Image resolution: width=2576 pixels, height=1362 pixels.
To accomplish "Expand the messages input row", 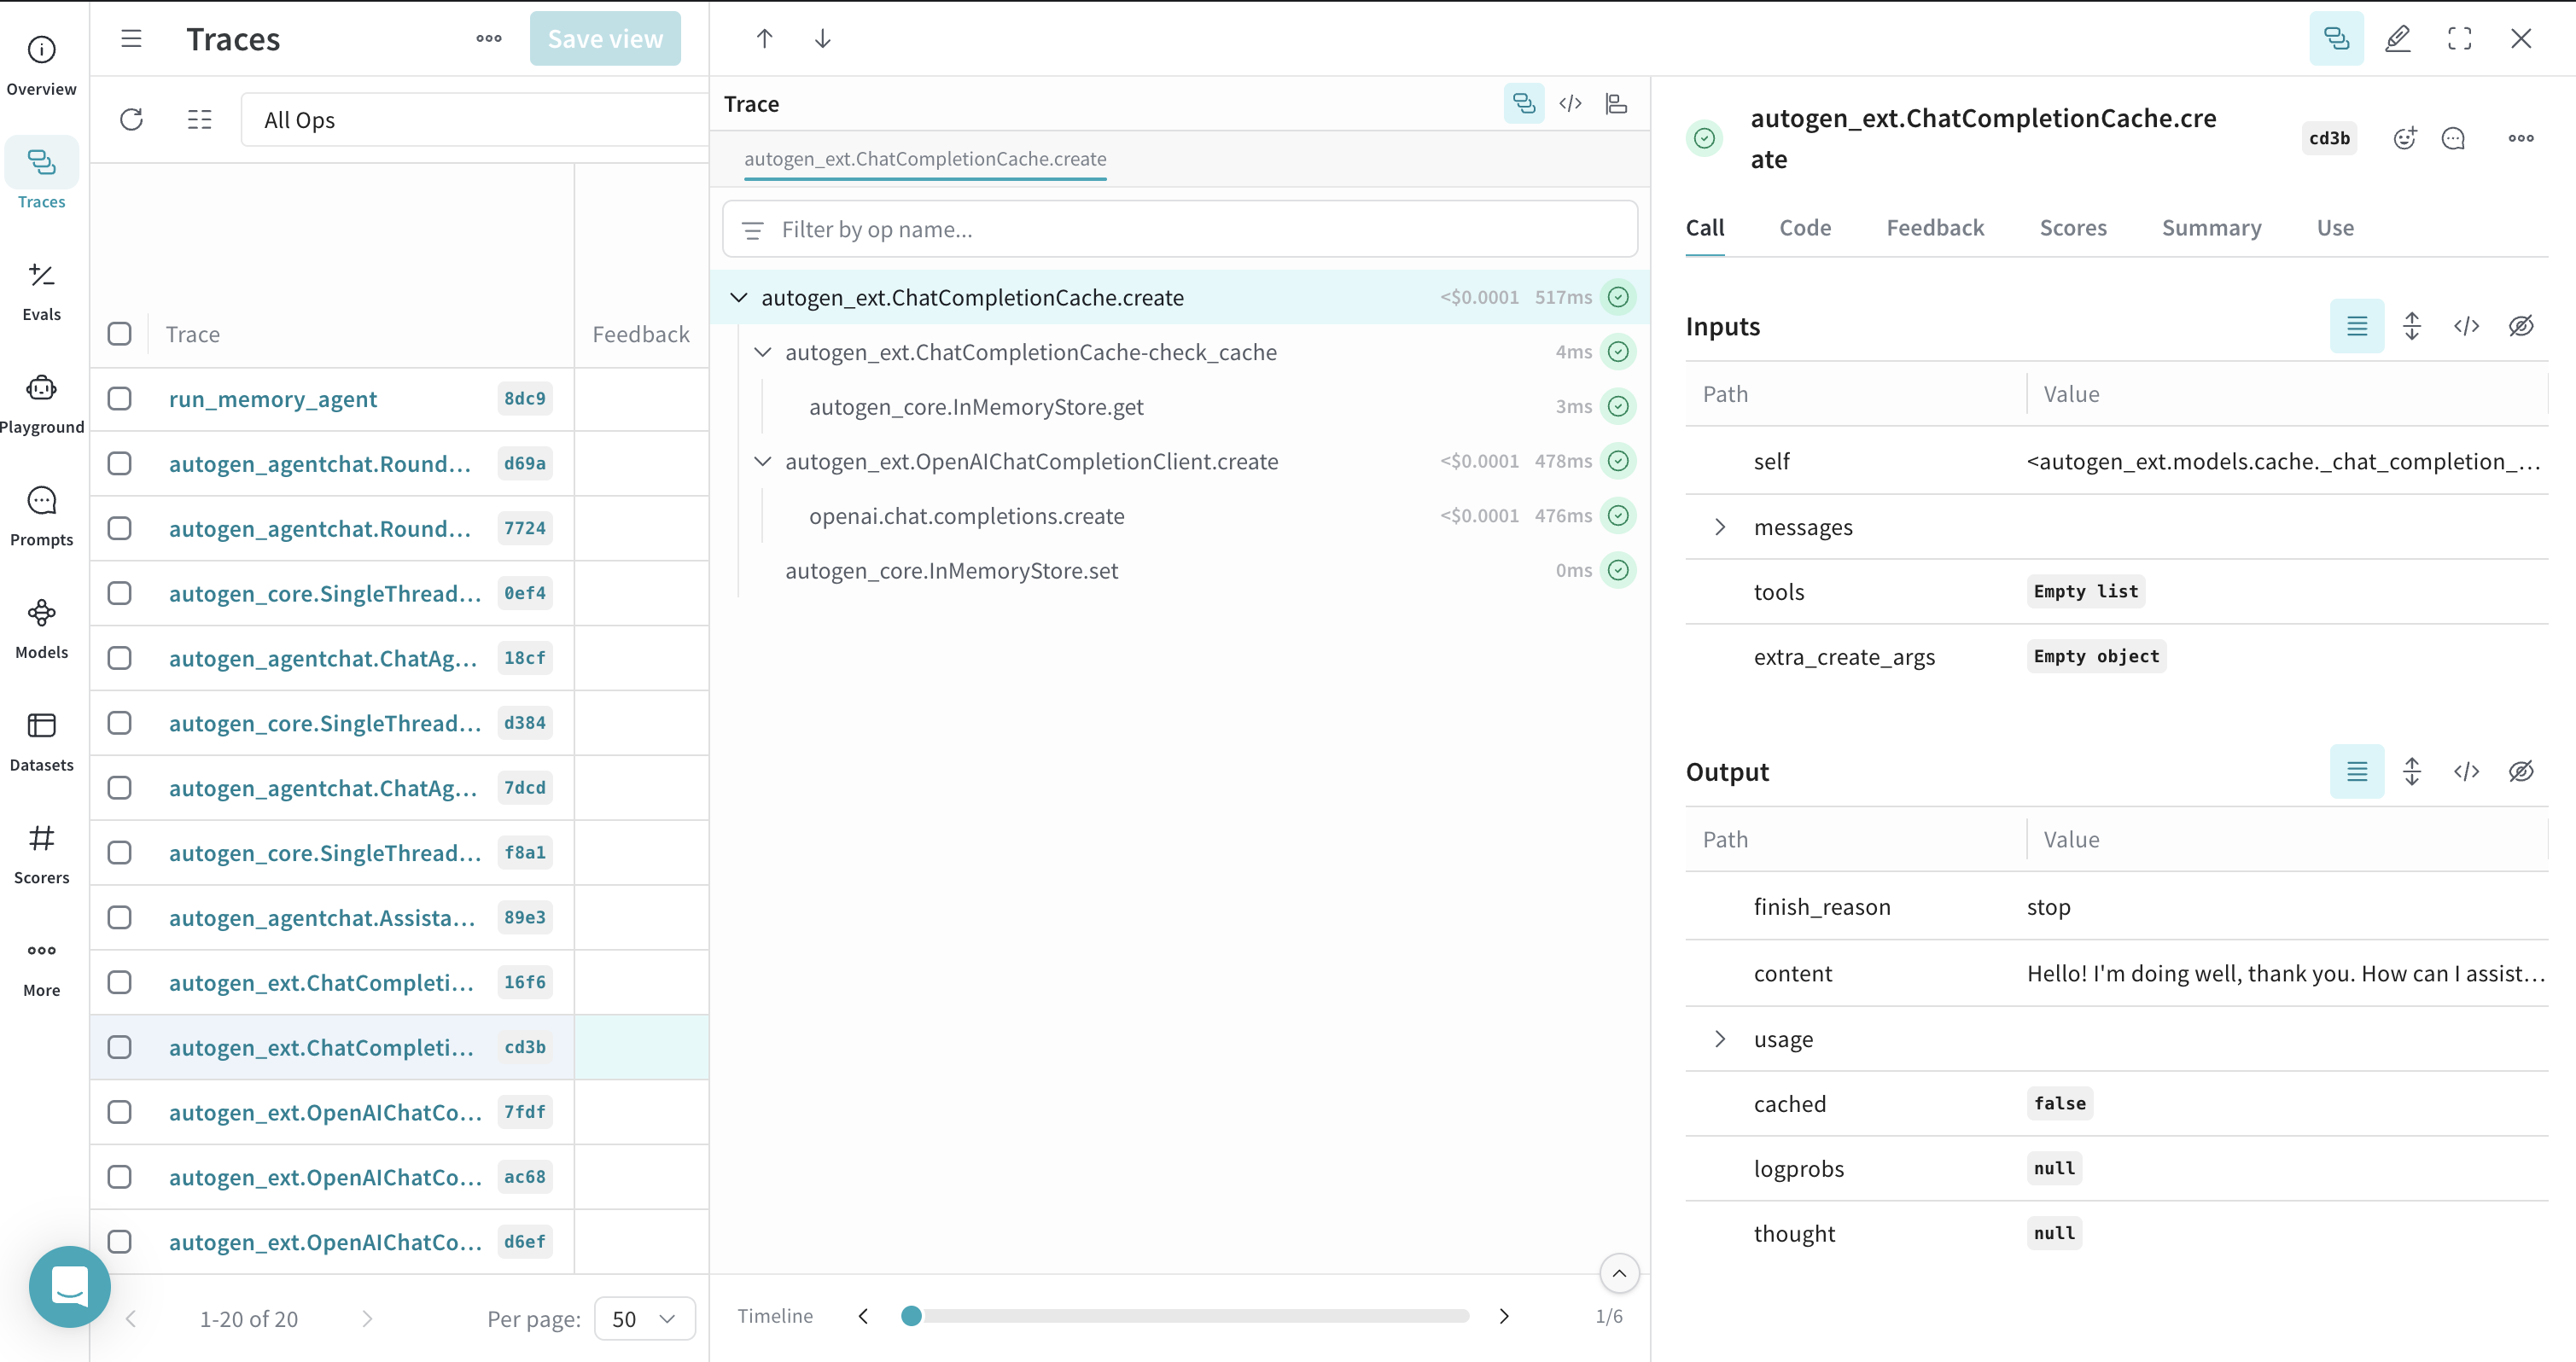I will 1720,526.
